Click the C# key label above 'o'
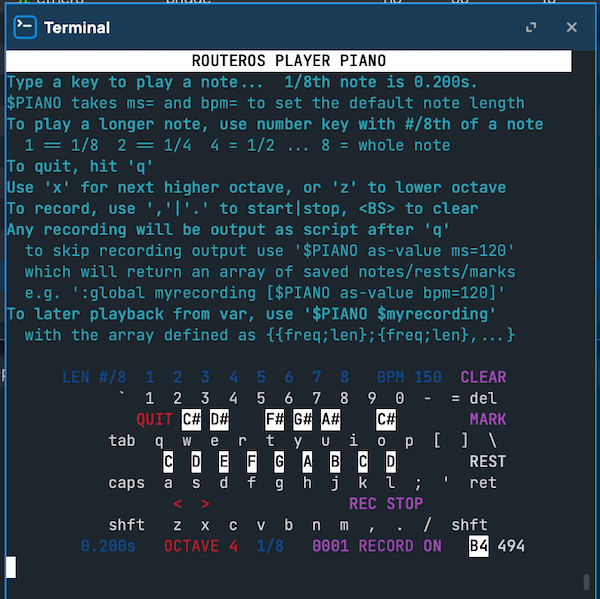 (x=386, y=419)
